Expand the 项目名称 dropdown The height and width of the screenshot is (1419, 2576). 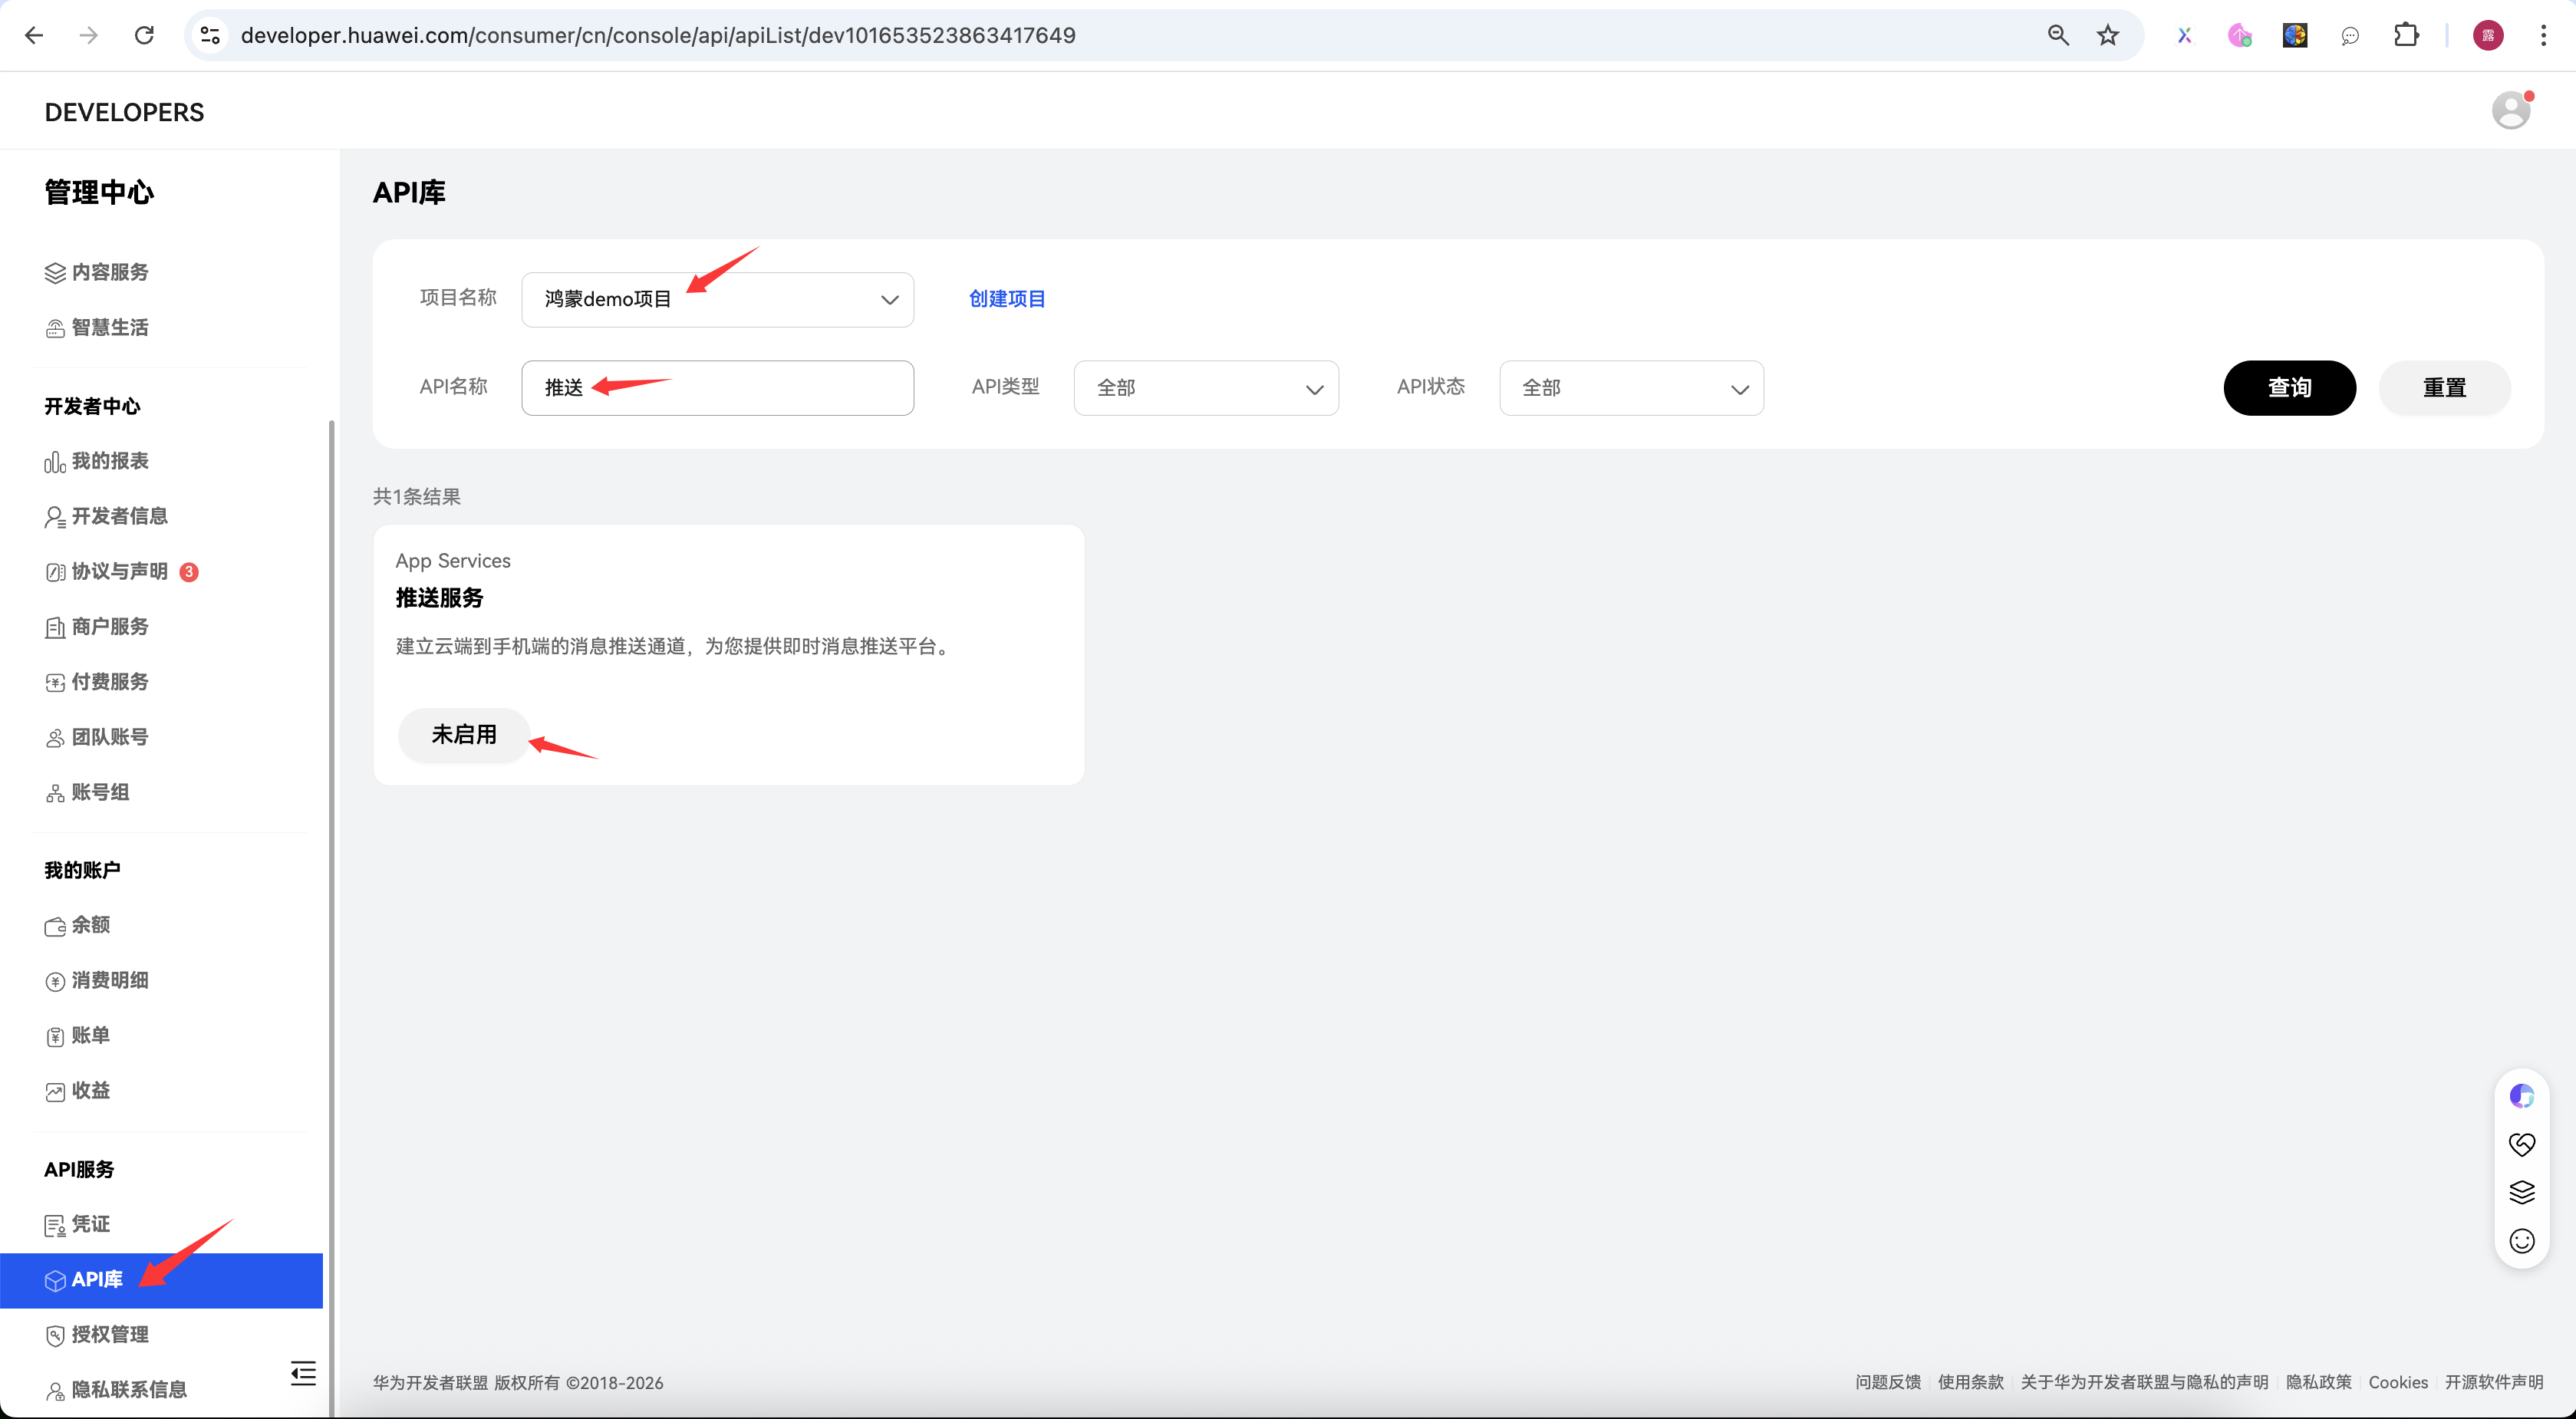coord(717,299)
